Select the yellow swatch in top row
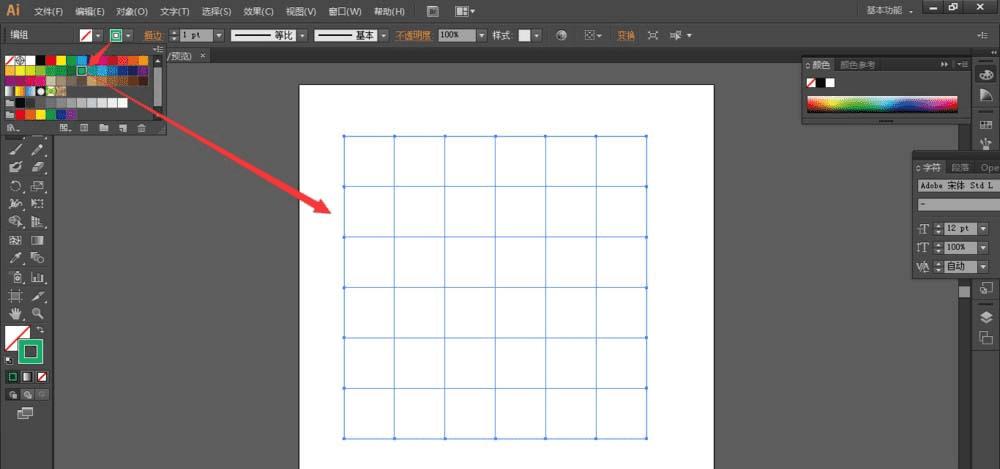This screenshot has height=469, width=1000. tap(61, 60)
